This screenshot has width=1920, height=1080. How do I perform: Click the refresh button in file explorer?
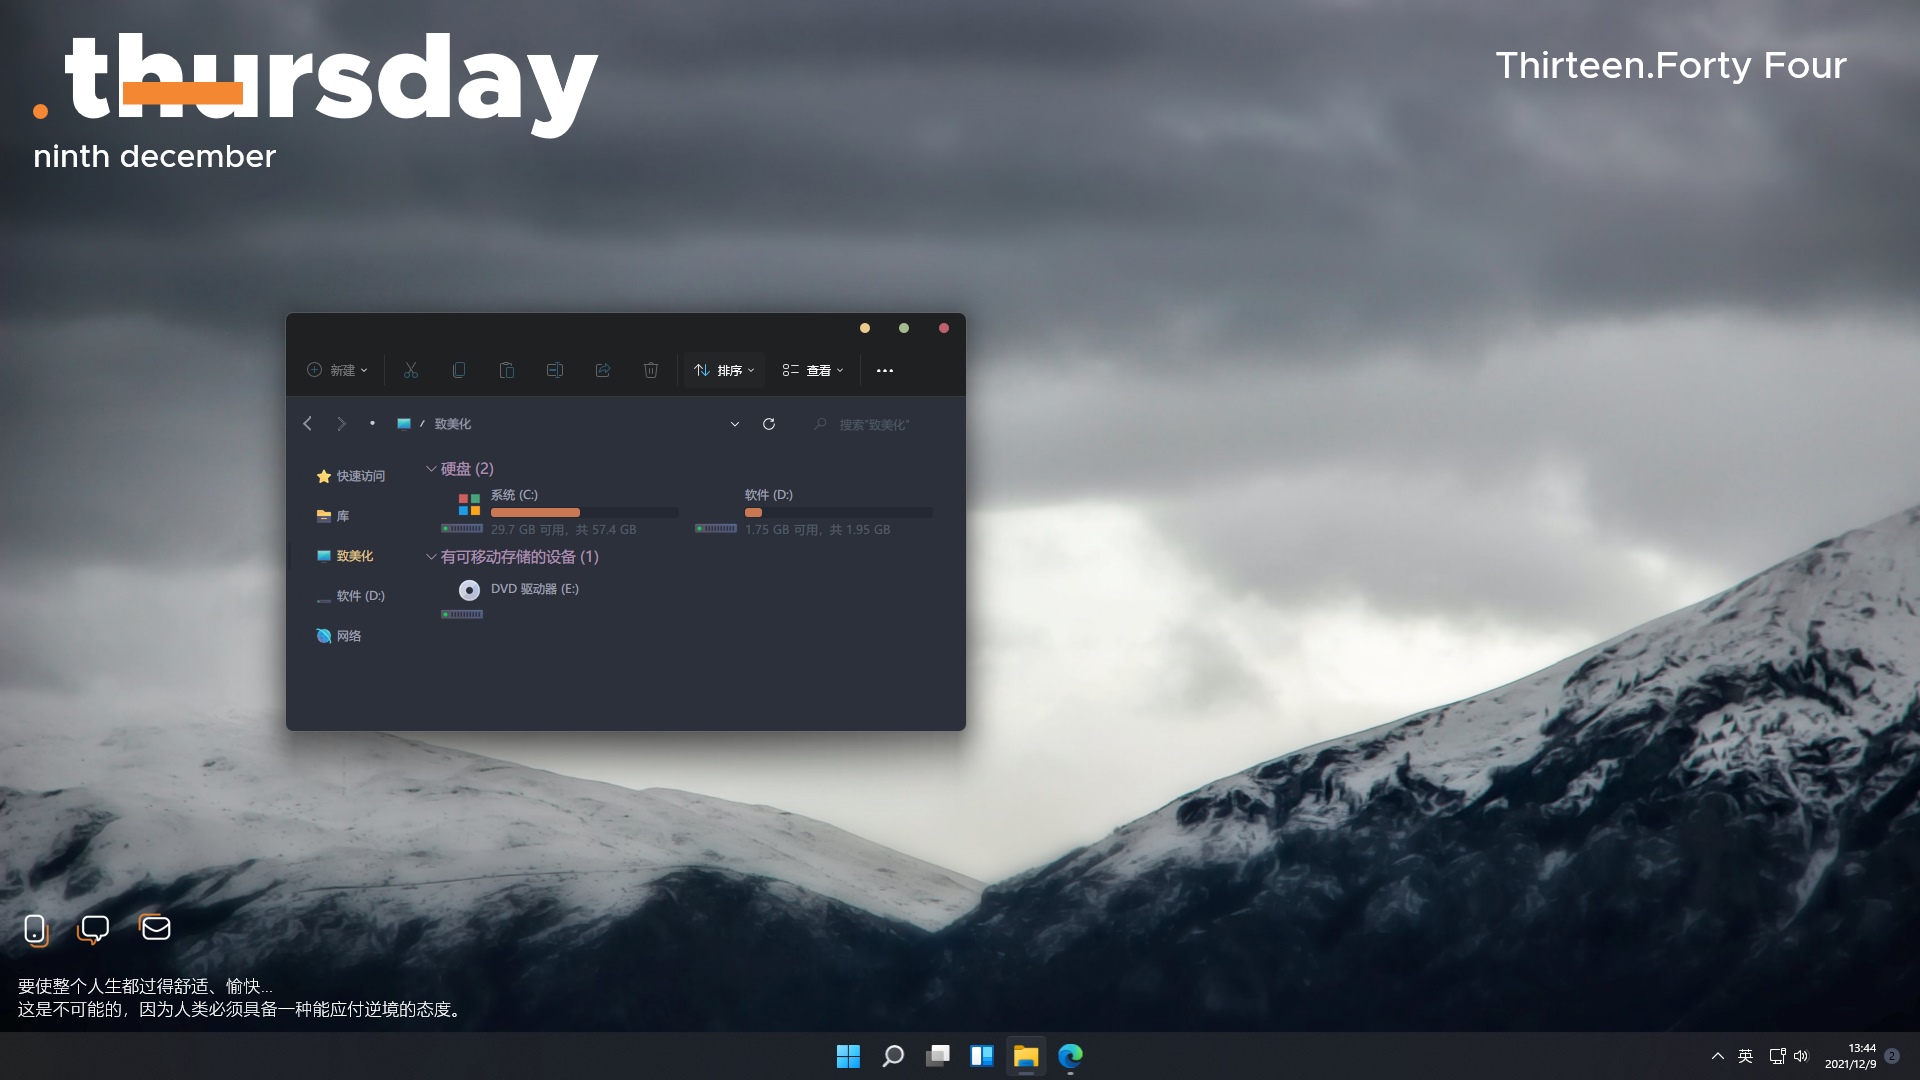(x=769, y=423)
